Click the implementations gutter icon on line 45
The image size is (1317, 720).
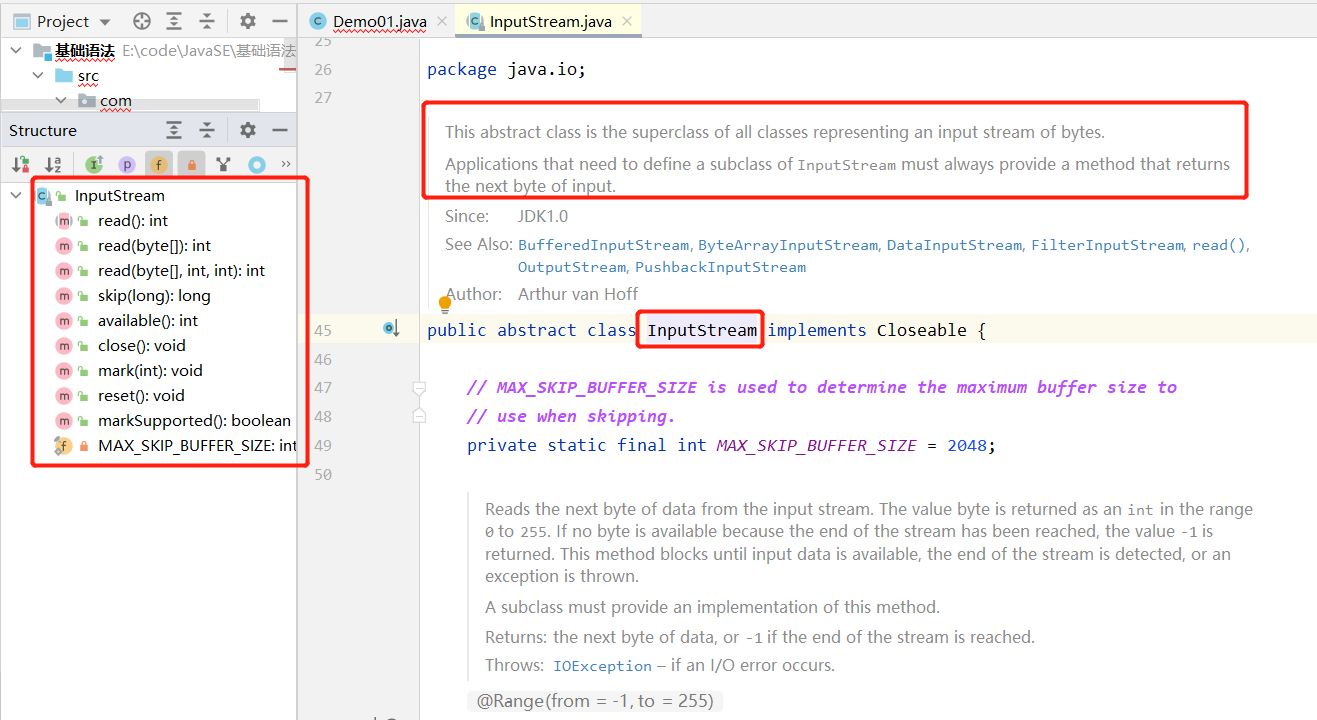pos(391,329)
